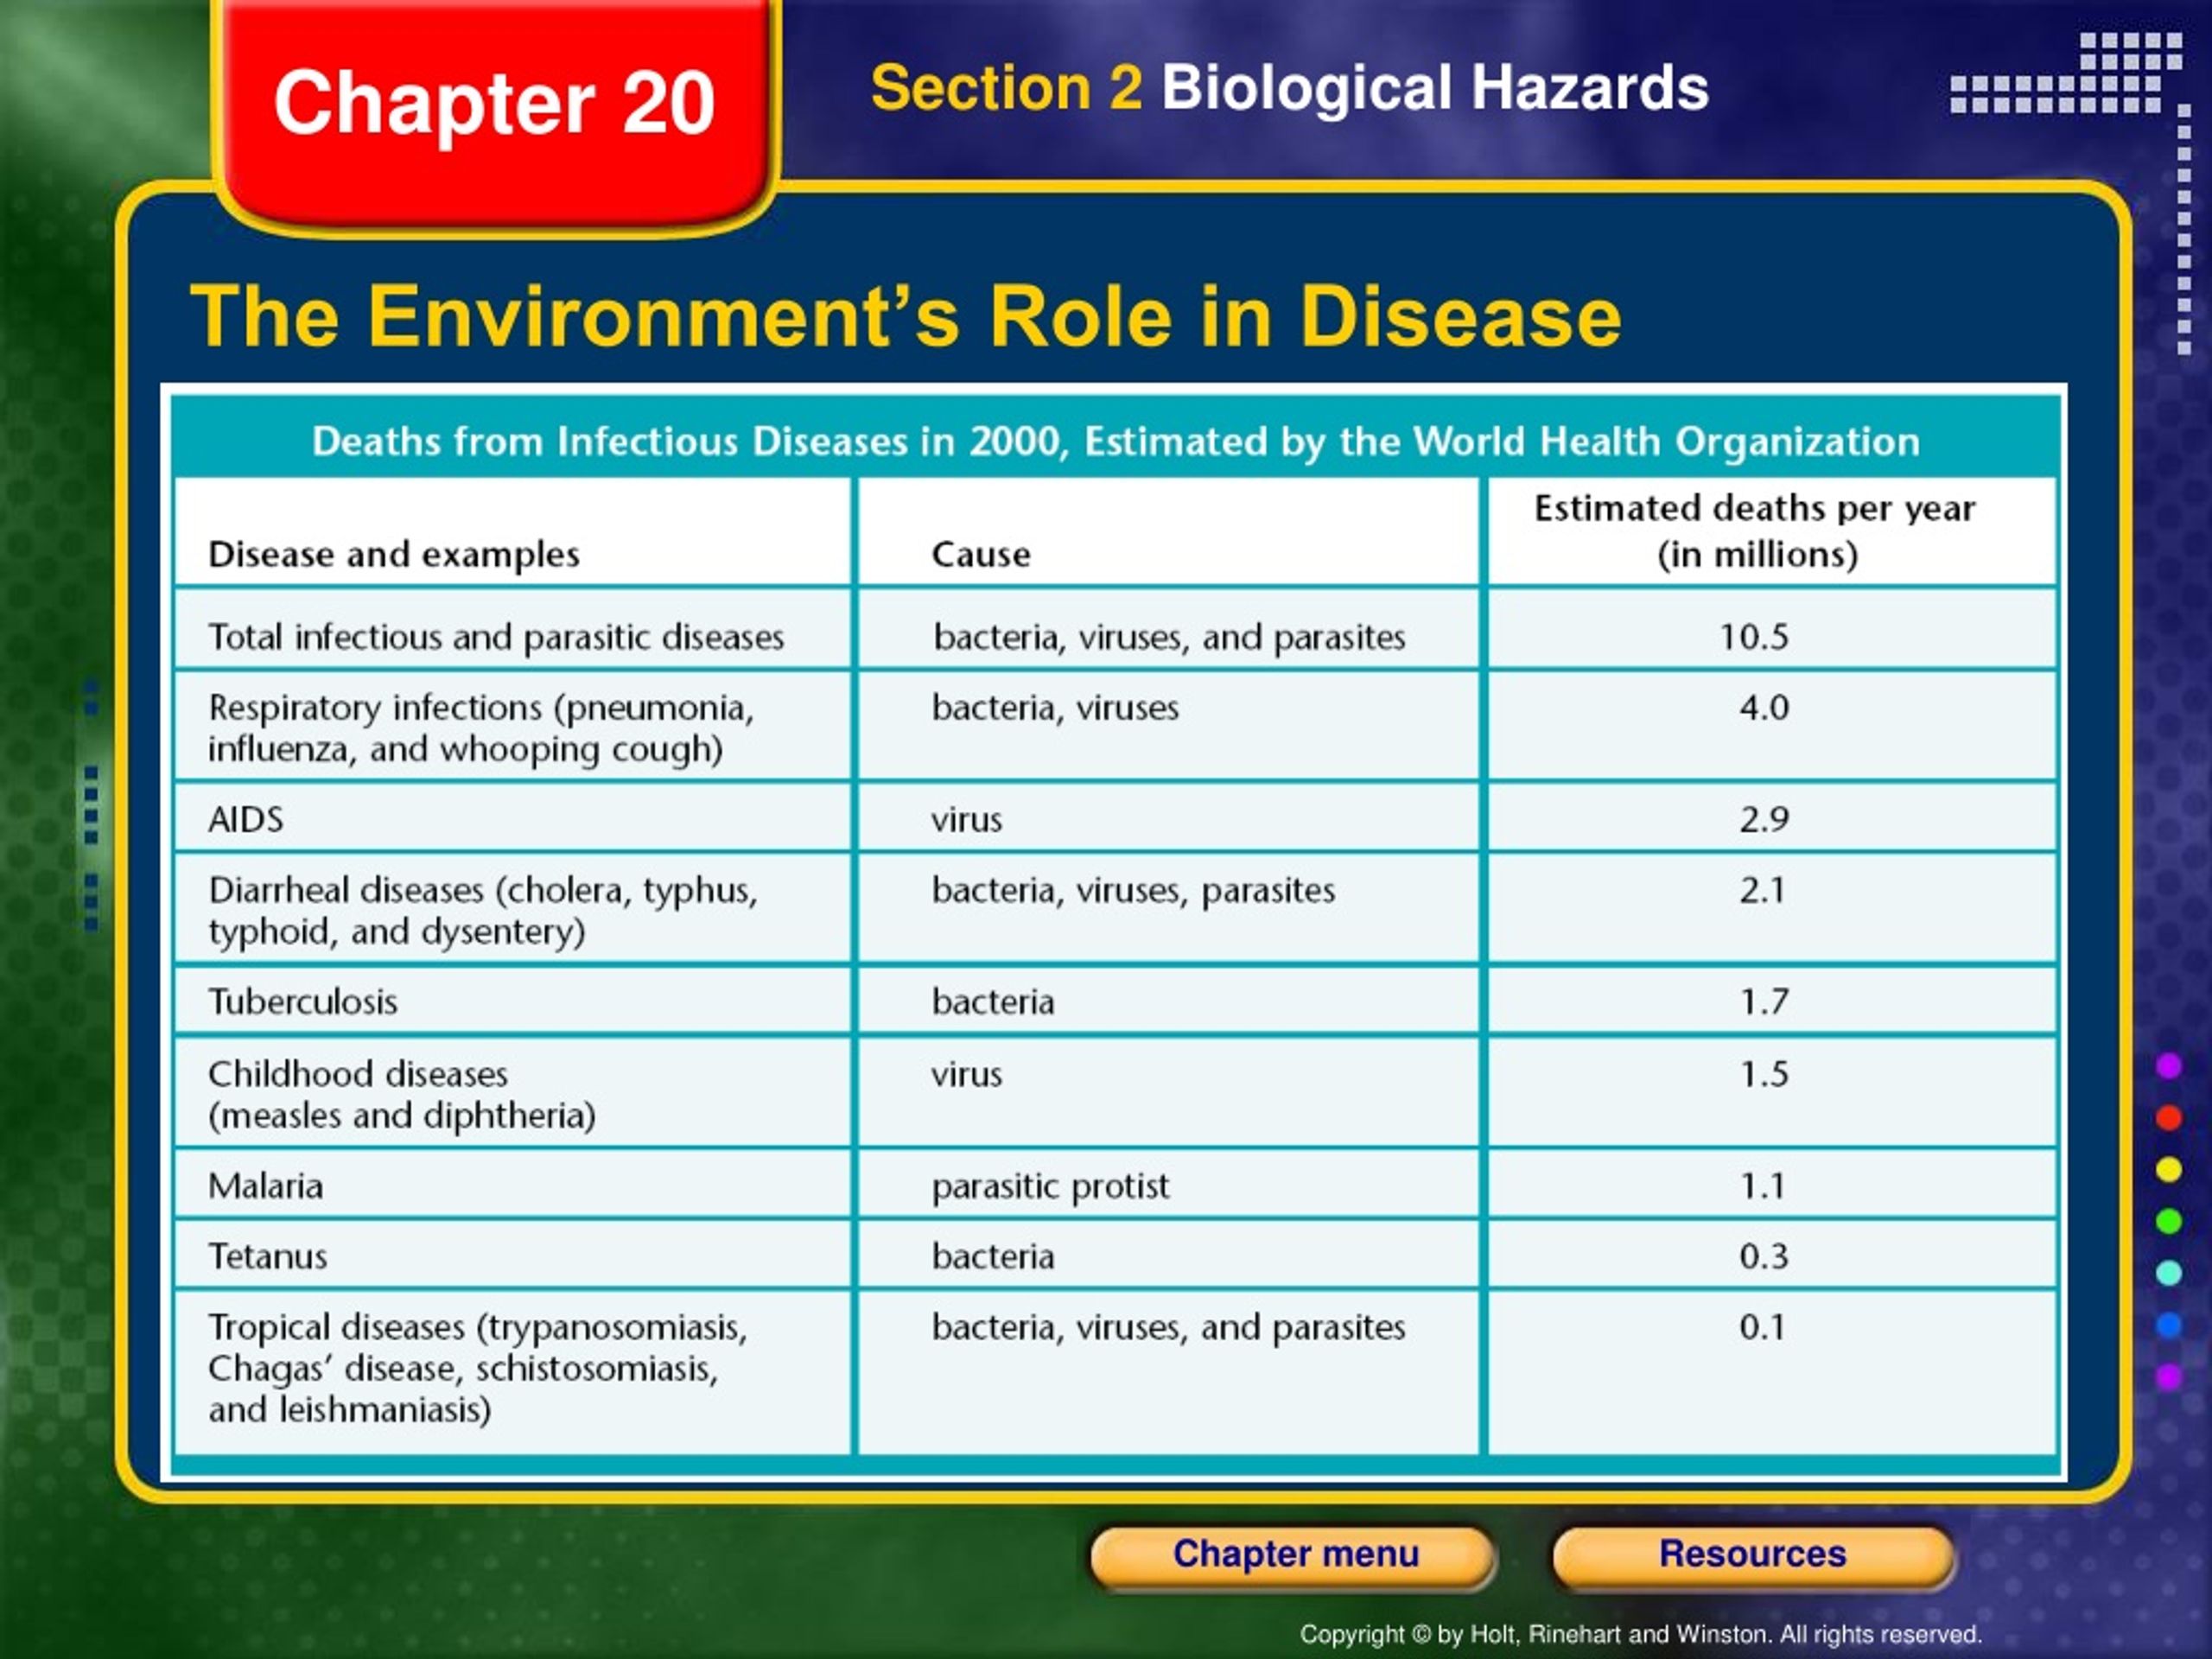This screenshot has width=2212, height=1659.
Task: Click the parasitic protist cause cell
Action: click(x=1168, y=1184)
